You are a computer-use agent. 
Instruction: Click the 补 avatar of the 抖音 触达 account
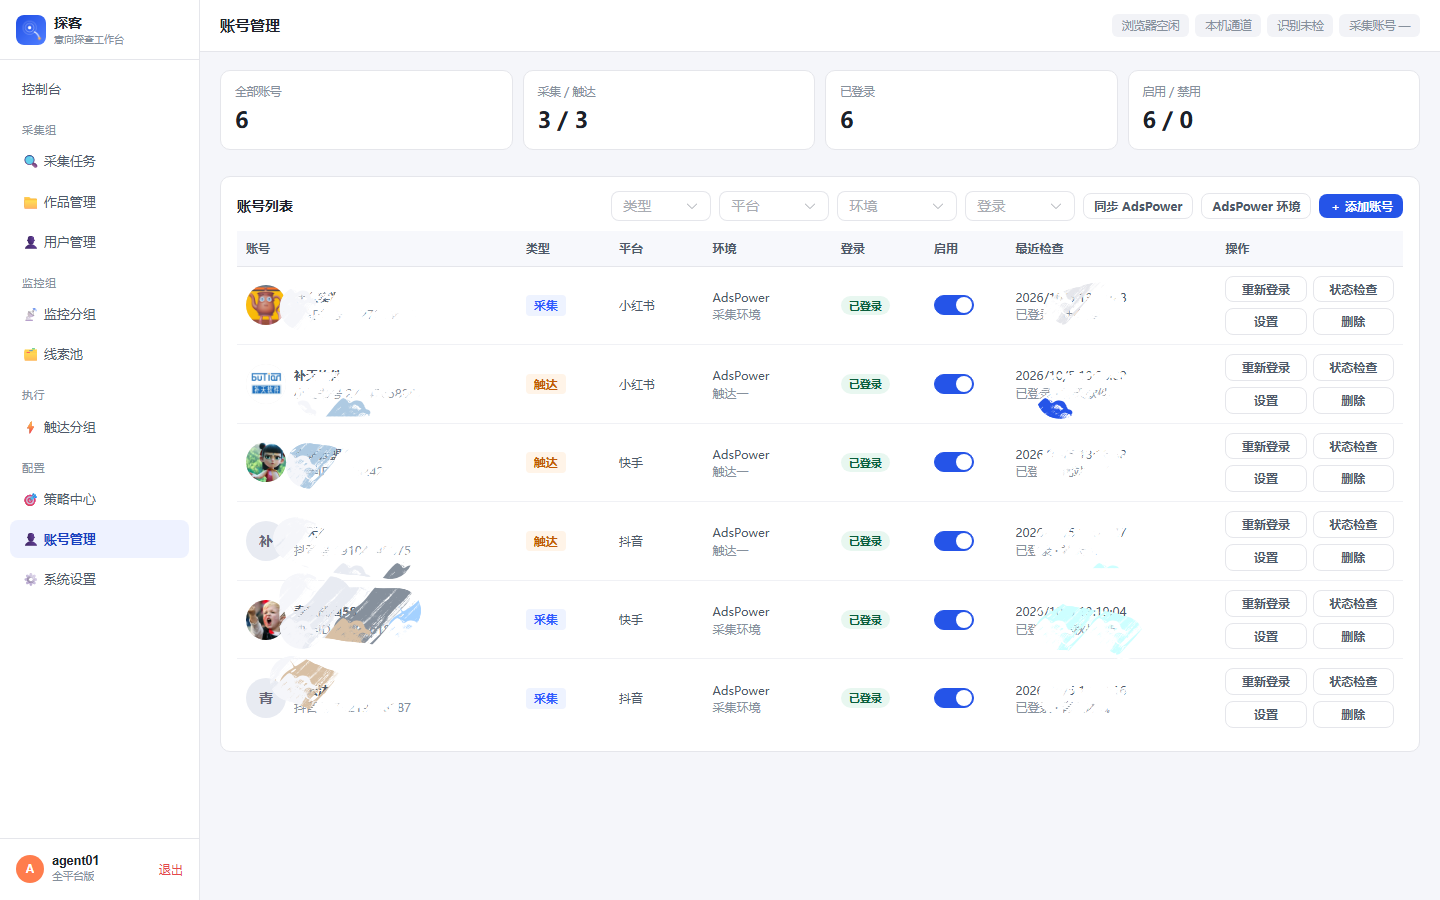266,541
